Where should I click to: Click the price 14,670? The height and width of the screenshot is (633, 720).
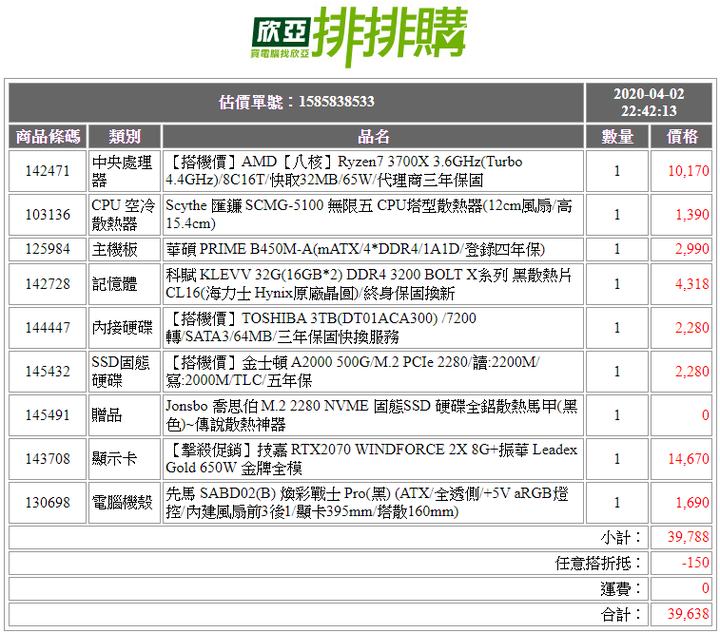pyautogui.click(x=688, y=459)
